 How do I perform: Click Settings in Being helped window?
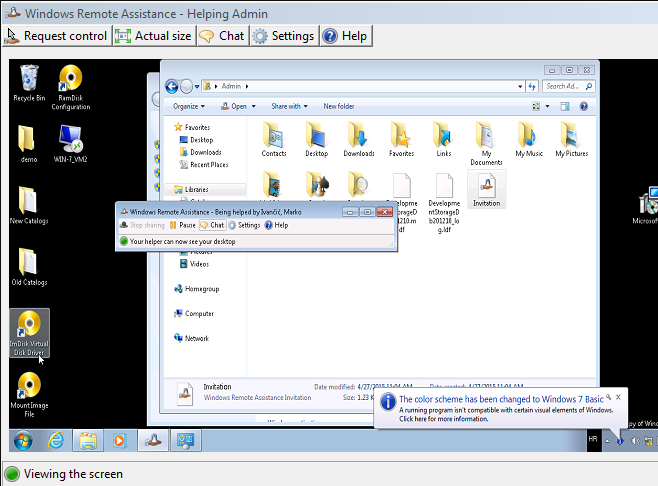(244, 225)
